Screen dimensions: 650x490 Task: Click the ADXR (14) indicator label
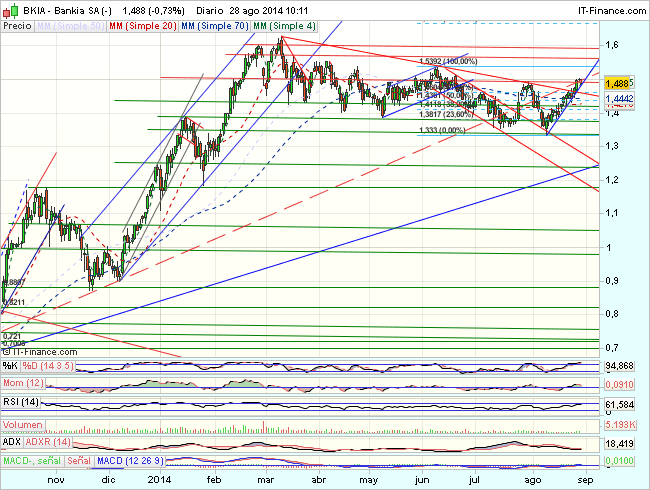click(48, 442)
